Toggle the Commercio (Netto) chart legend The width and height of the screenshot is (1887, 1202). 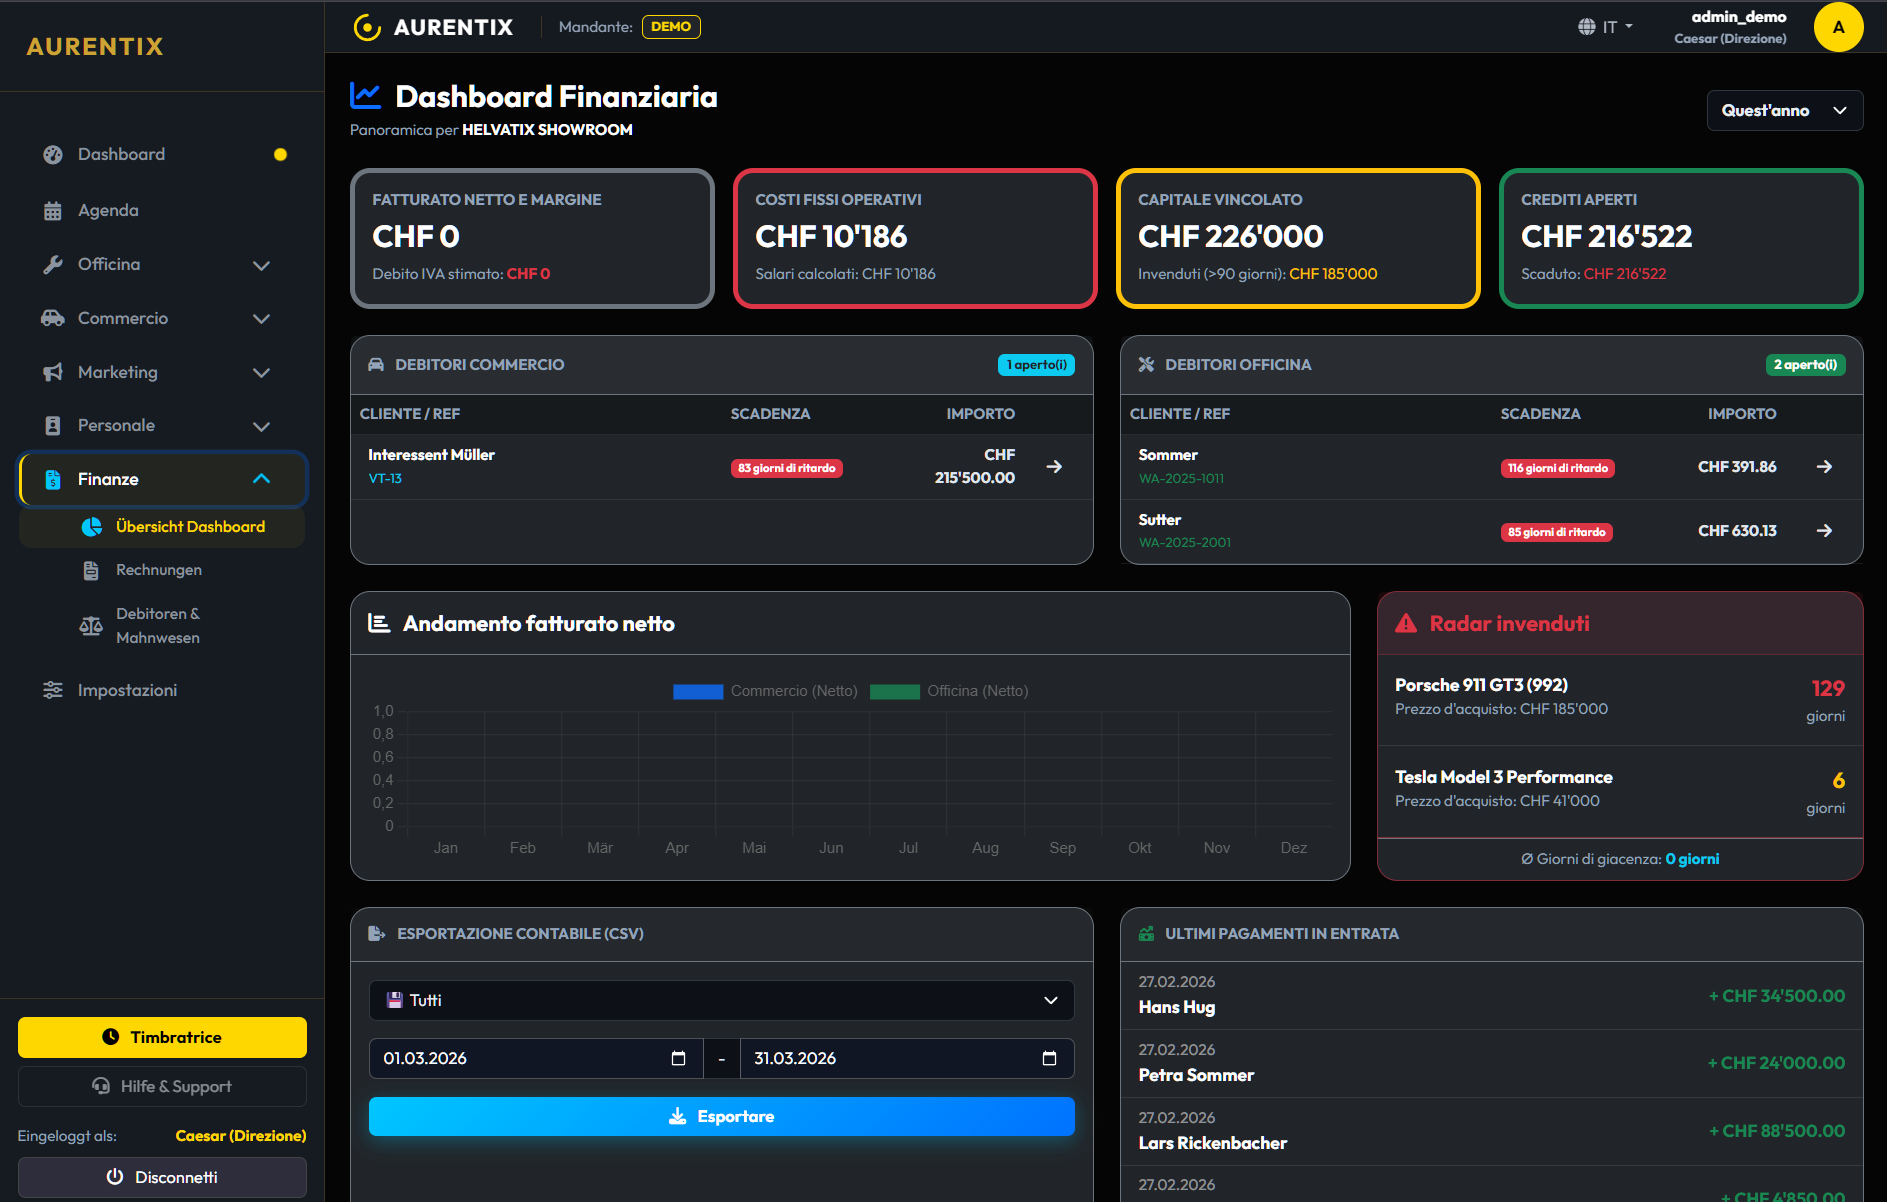pyautogui.click(x=765, y=691)
